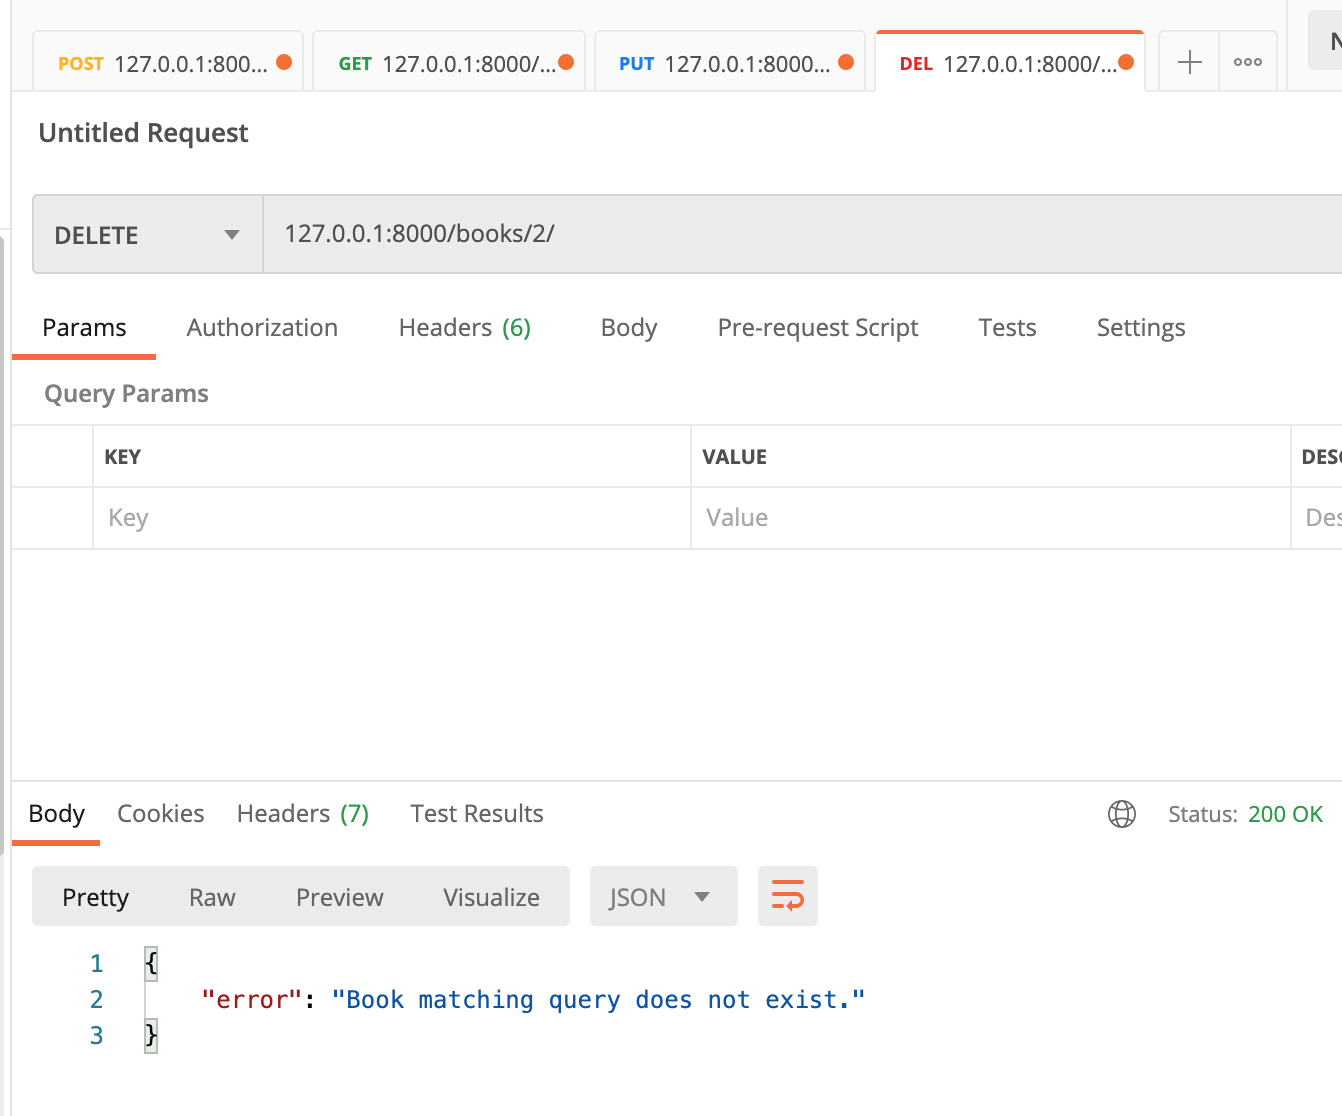Click the Untitled Request title
The height and width of the screenshot is (1116, 1342).
click(x=143, y=133)
